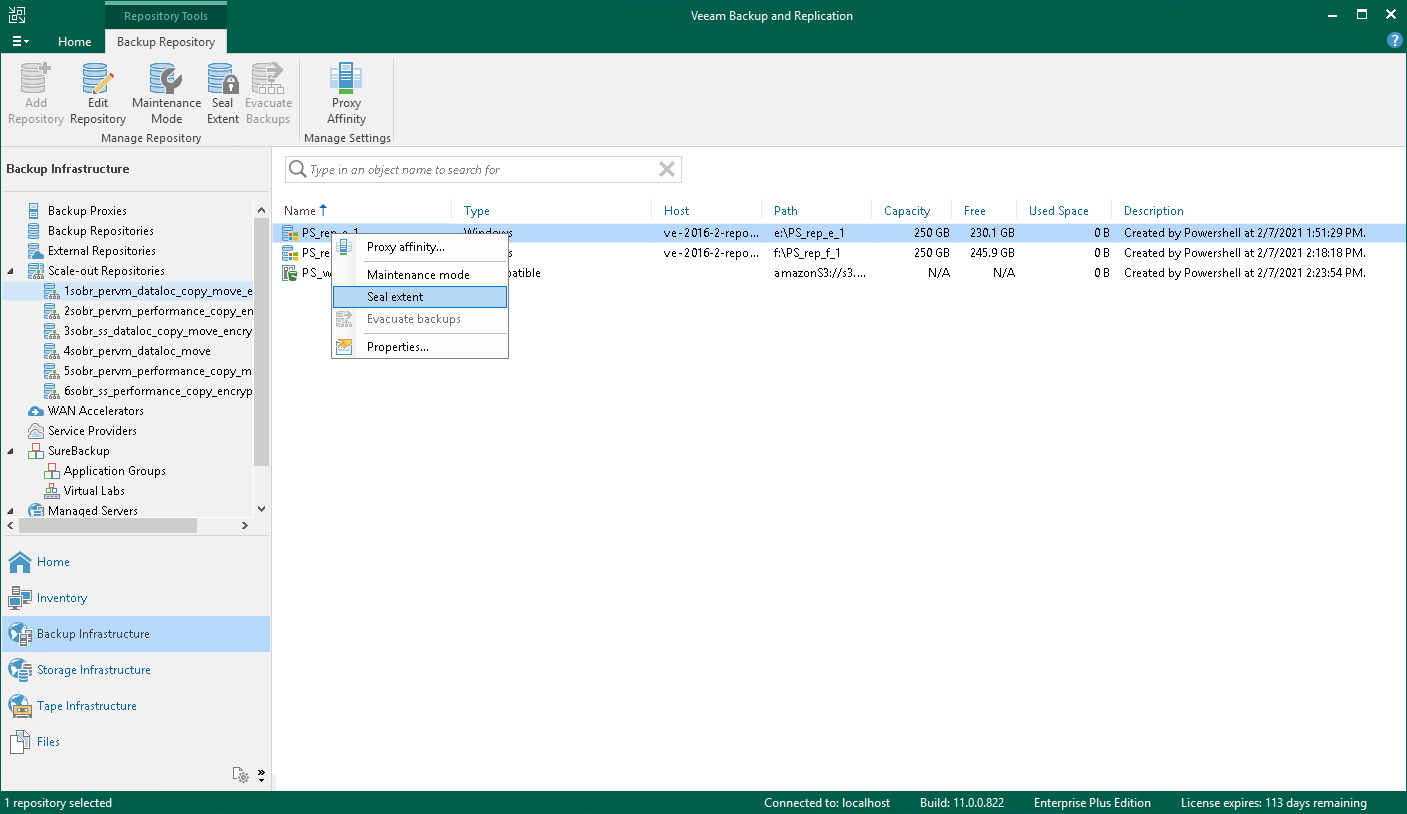Image resolution: width=1407 pixels, height=814 pixels.
Task: Select the 4sobr_pervm_dataloc_move repository
Action: coord(137,351)
